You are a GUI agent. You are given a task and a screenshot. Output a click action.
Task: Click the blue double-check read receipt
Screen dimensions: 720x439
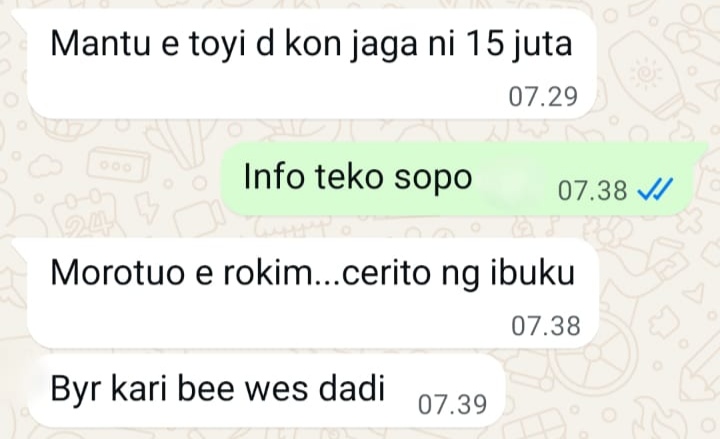[x=655, y=189]
